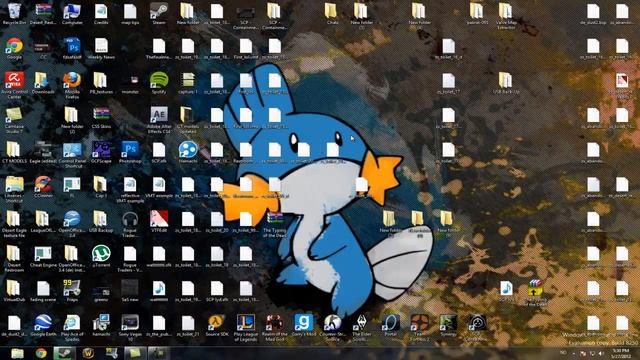Open Adobe After Effects shortcut
The image size is (640, 360).
tap(159, 120)
